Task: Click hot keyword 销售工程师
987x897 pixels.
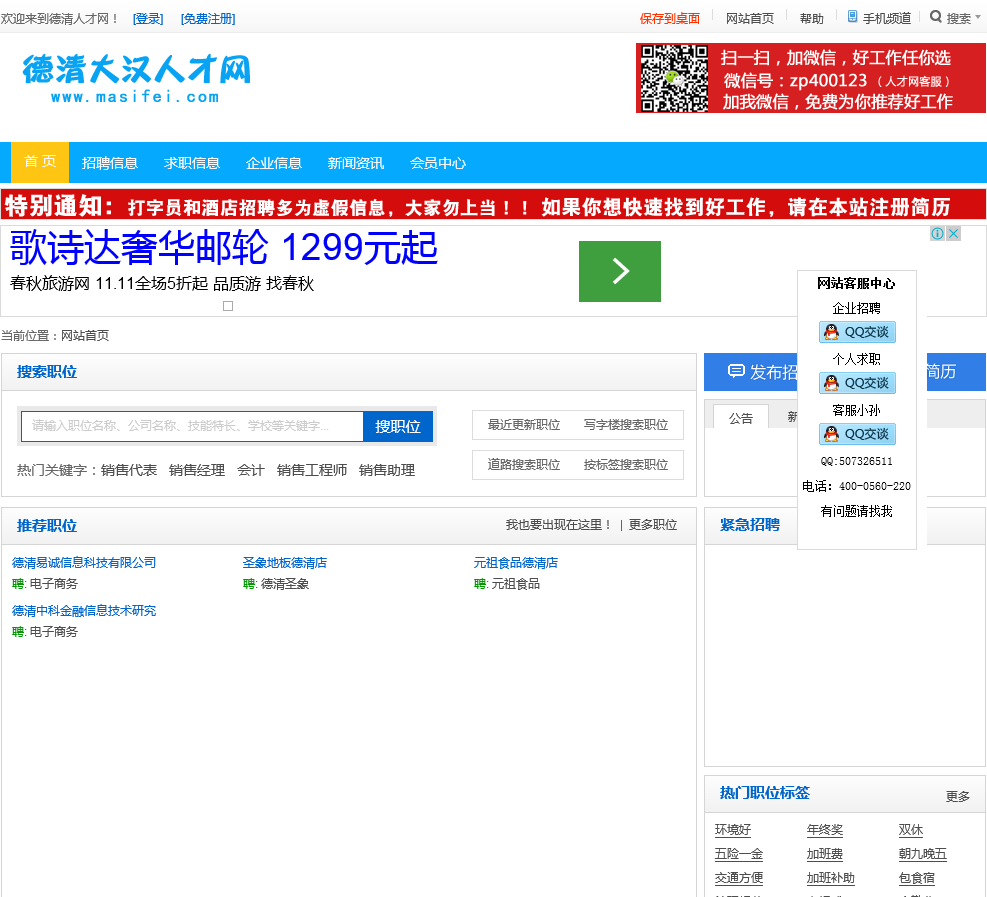Action: click(x=312, y=470)
